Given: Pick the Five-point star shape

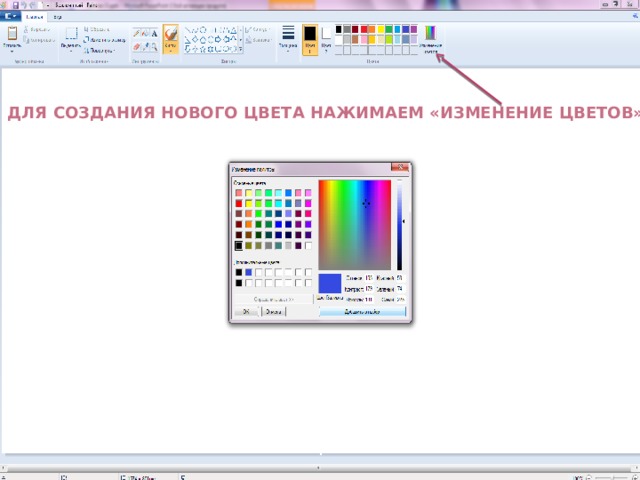Looking at the screenshot, I should [x=203, y=49].
